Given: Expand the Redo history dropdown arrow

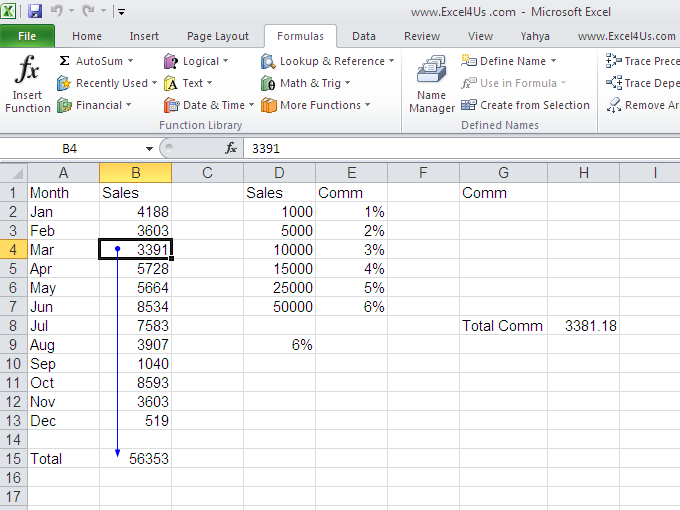Looking at the screenshot, I should [x=103, y=11].
